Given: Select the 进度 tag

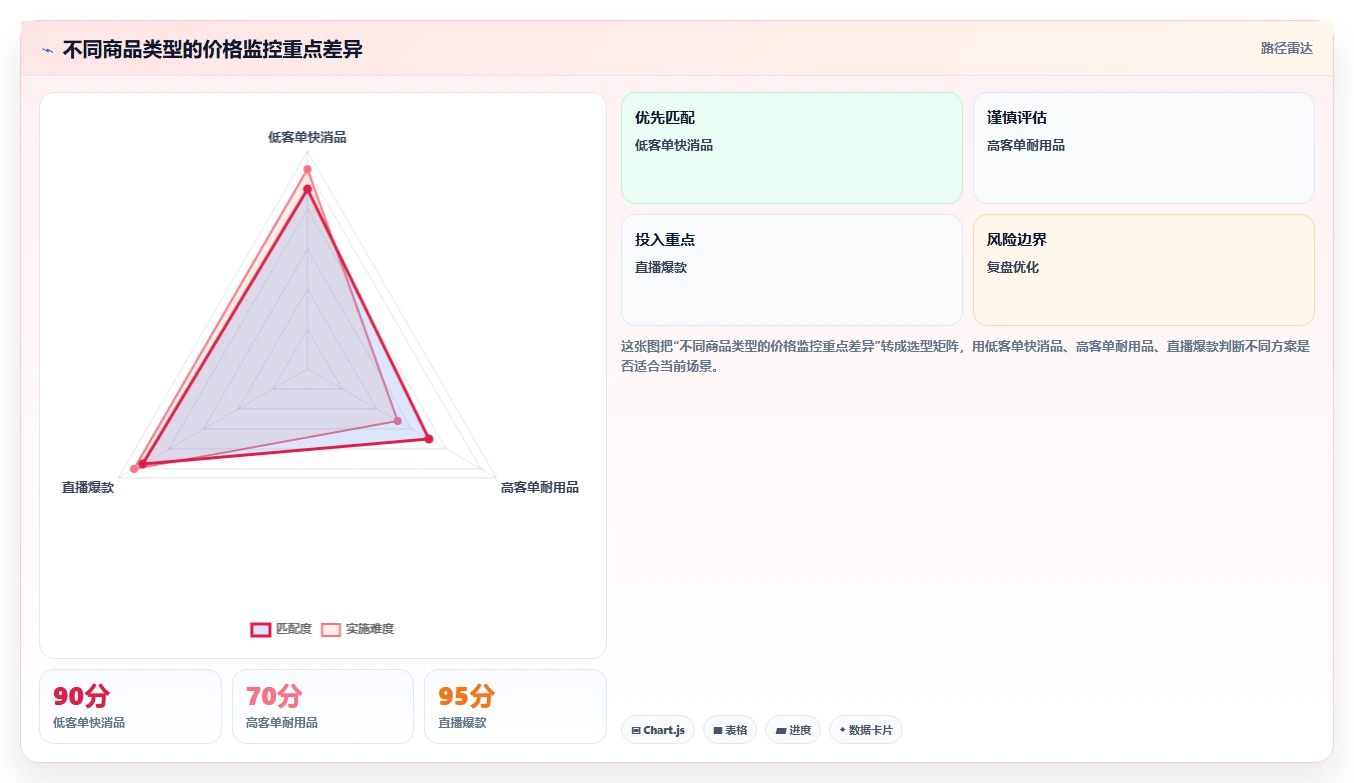Looking at the screenshot, I should [x=793, y=730].
